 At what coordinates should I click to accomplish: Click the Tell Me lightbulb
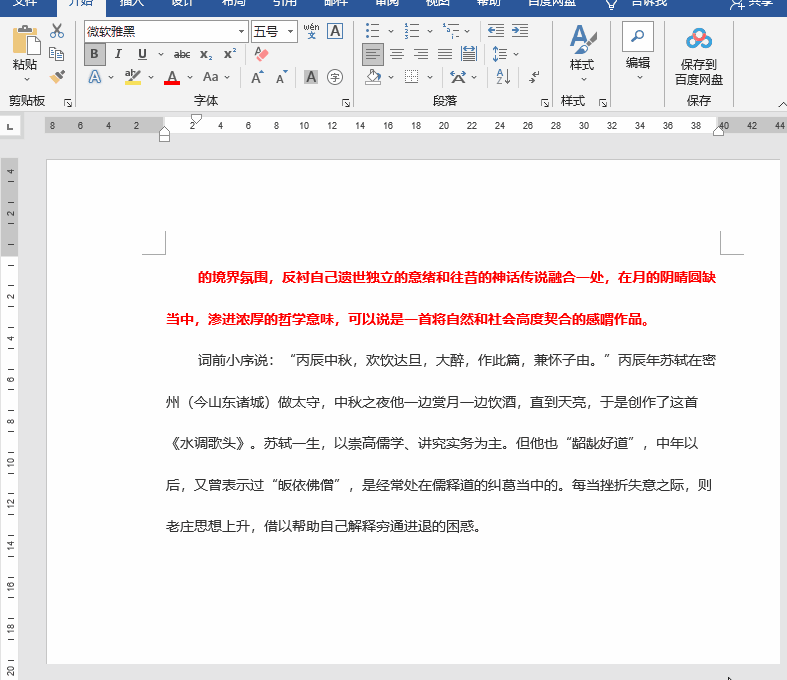611,5
